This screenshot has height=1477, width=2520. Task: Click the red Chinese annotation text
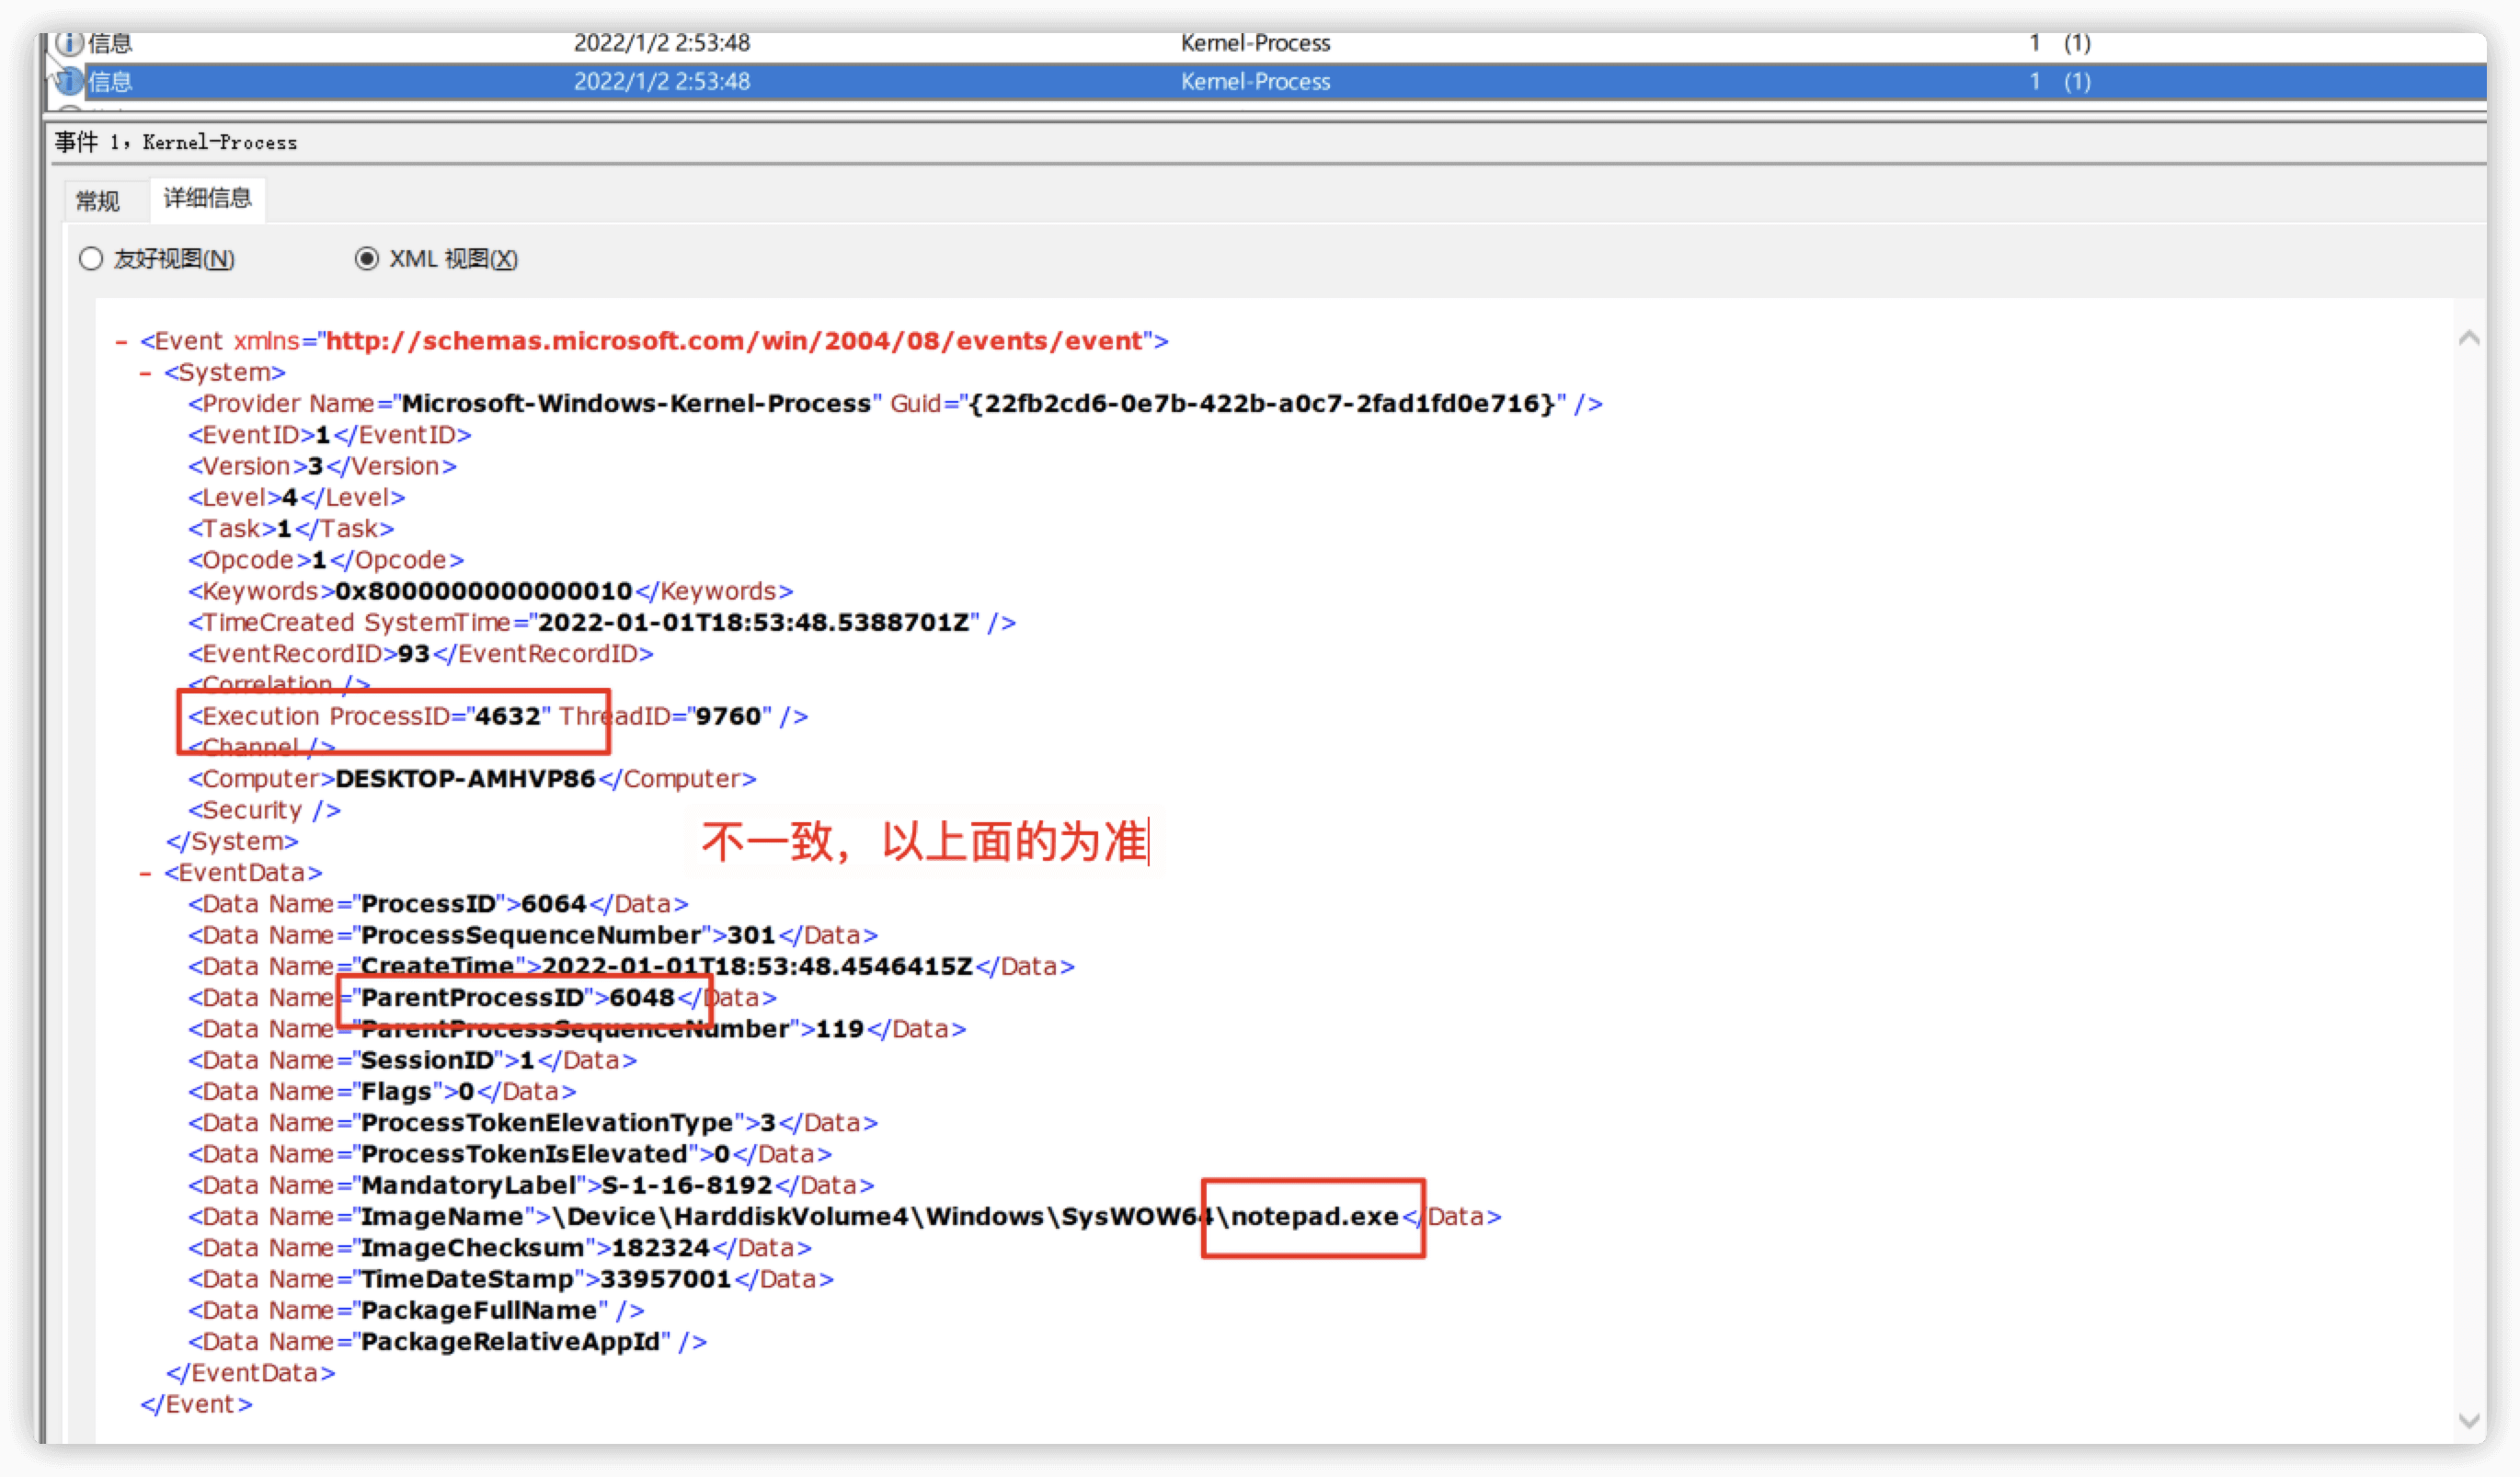[x=924, y=841]
